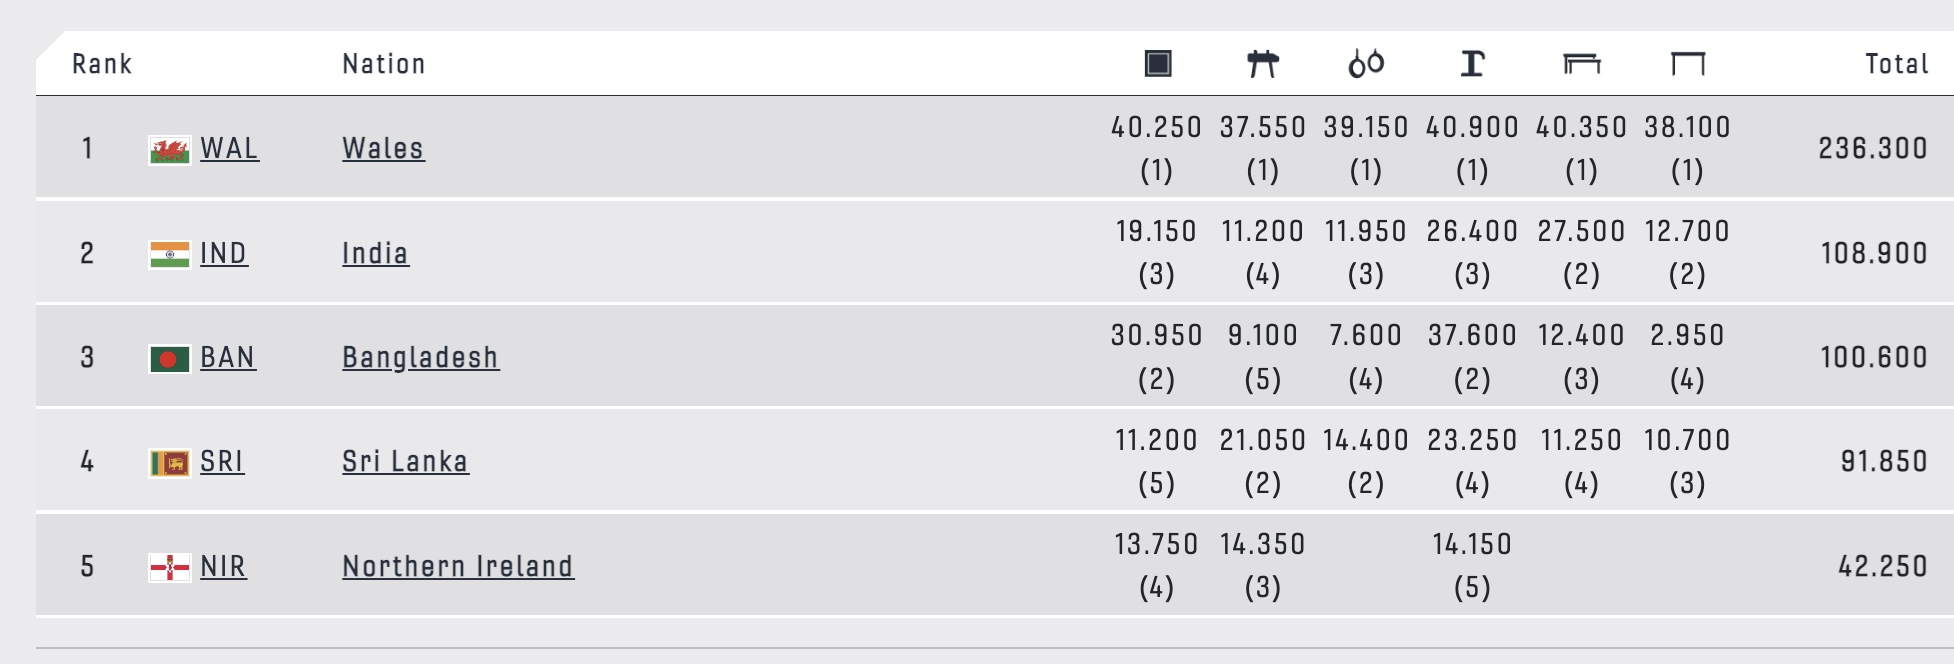Click the Bangladesh flag icon

pyautogui.click(x=169, y=359)
